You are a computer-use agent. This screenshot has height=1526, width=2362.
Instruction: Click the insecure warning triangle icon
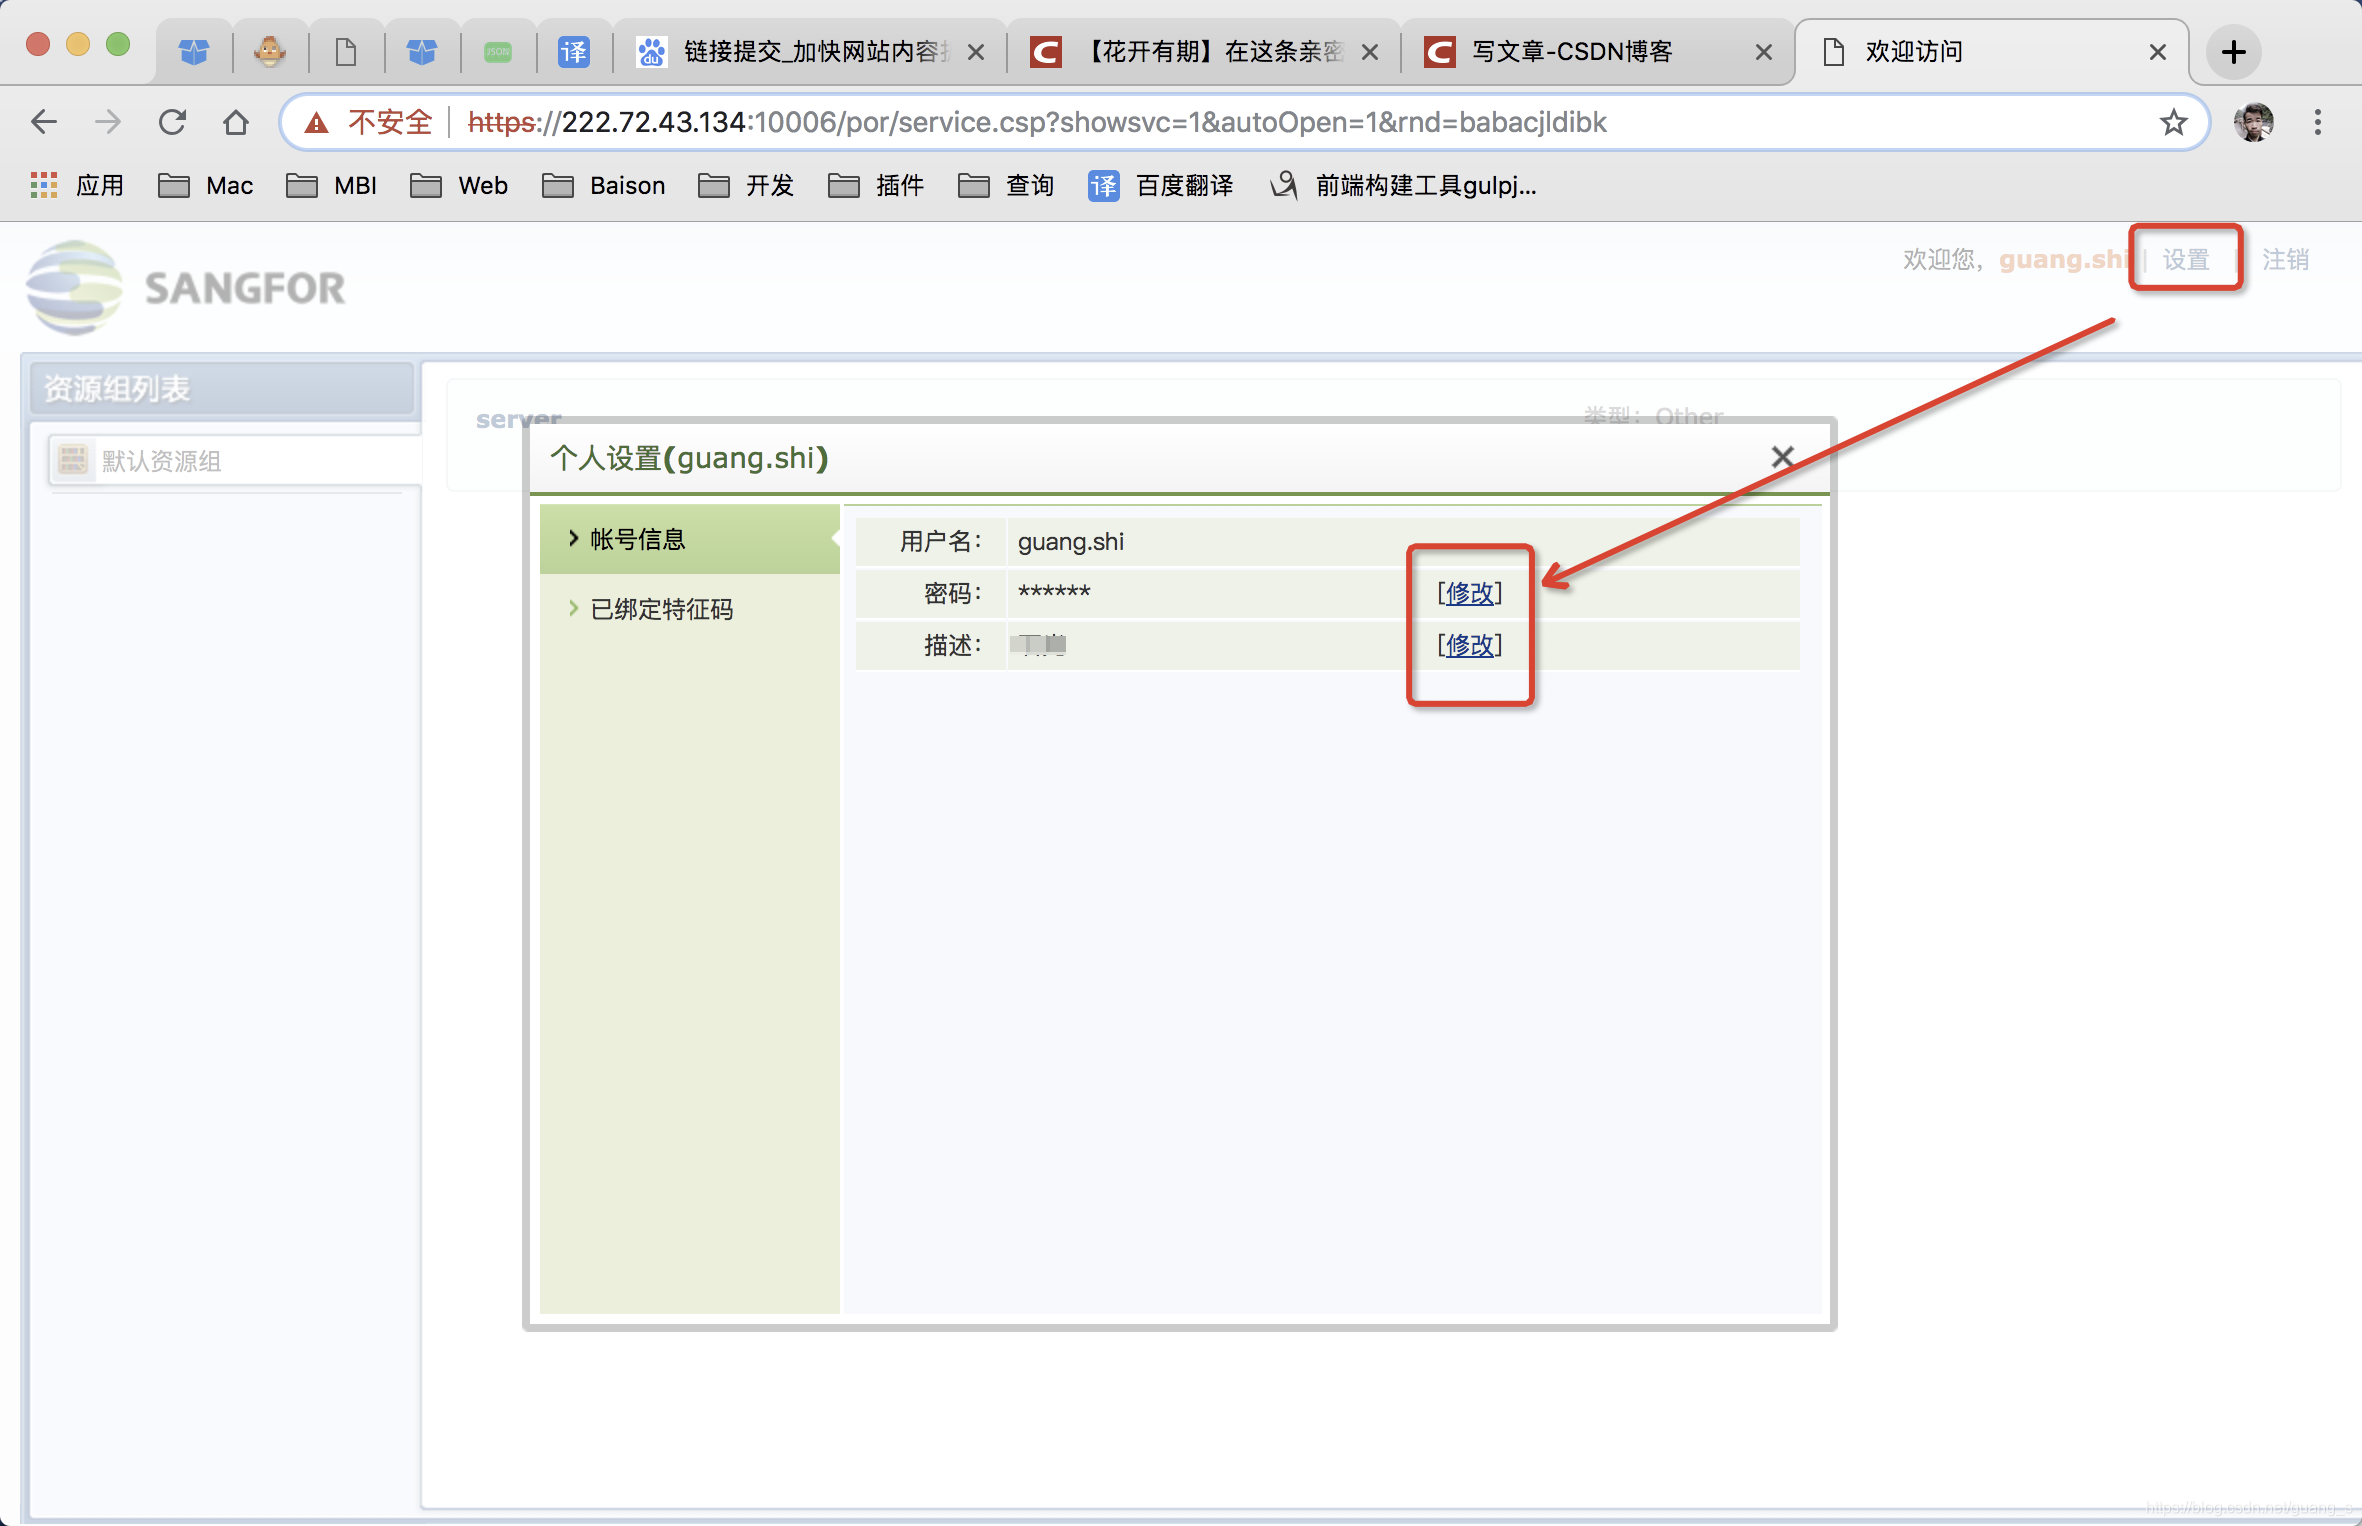tap(317, 123)
